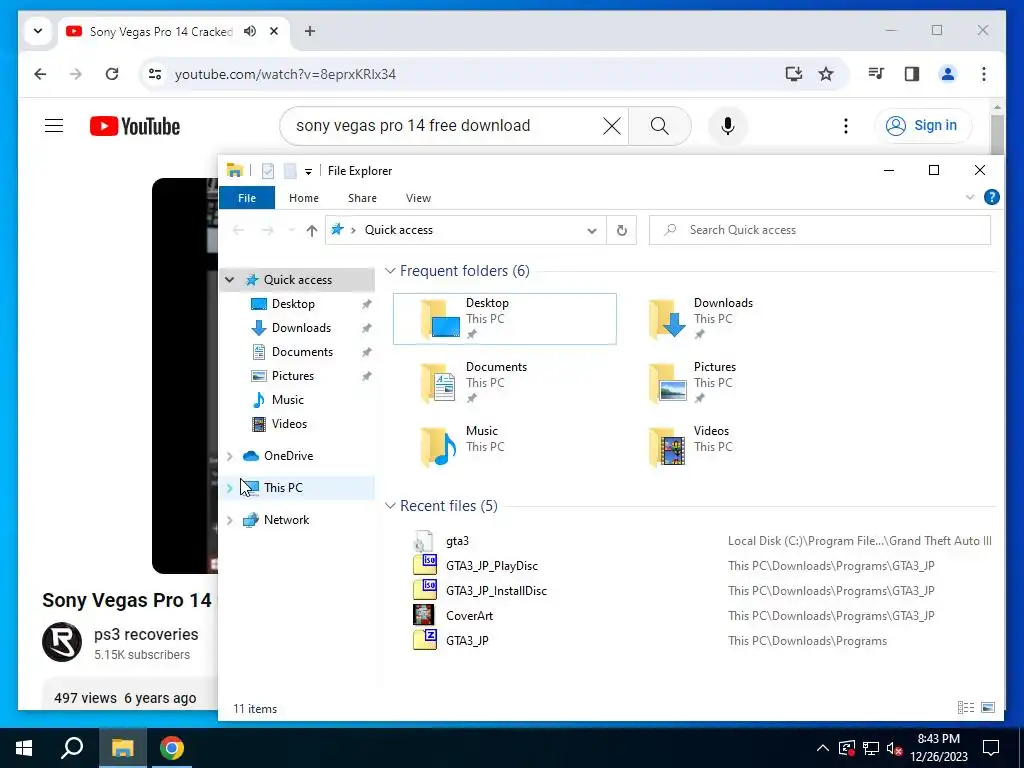This screenshot has height=768, width=1024.
Task: Open YouTube settings three-dot menu
Action: click(846, 125)
